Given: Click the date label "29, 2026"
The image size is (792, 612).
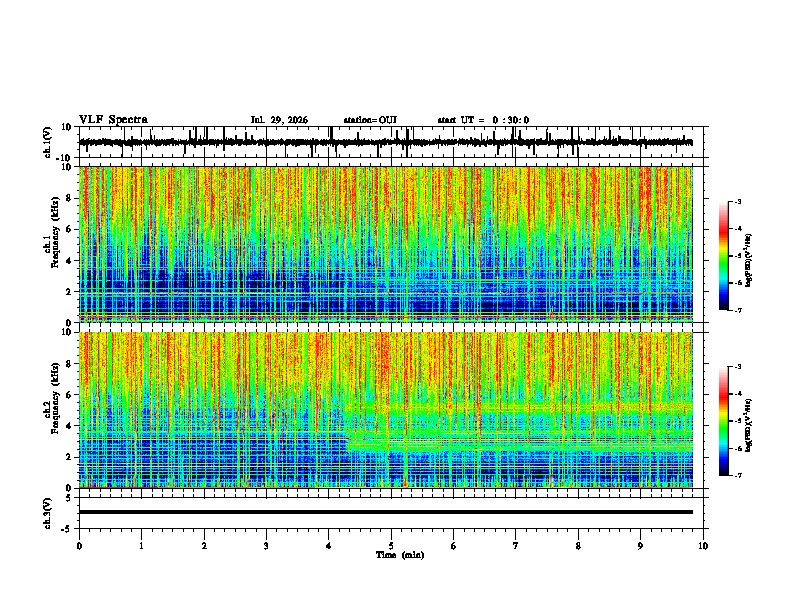Looking at the screenshot, I should click(287, 120).
